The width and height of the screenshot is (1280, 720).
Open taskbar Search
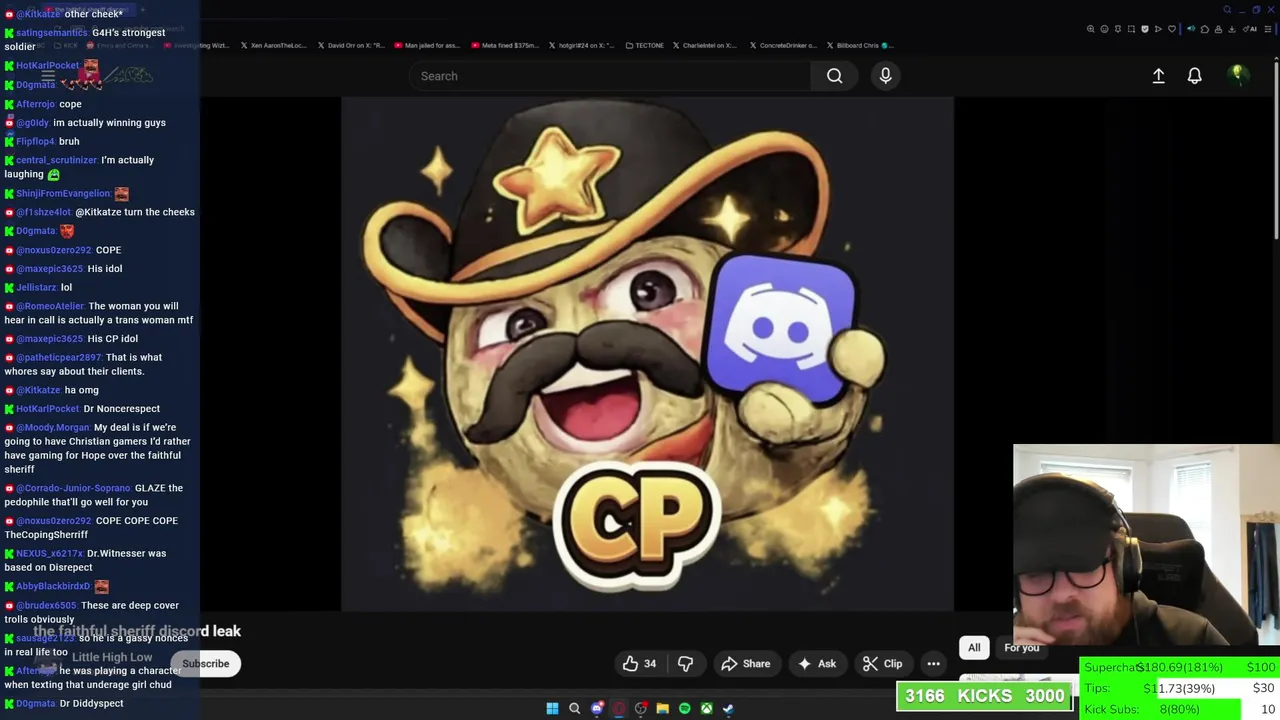574,709
